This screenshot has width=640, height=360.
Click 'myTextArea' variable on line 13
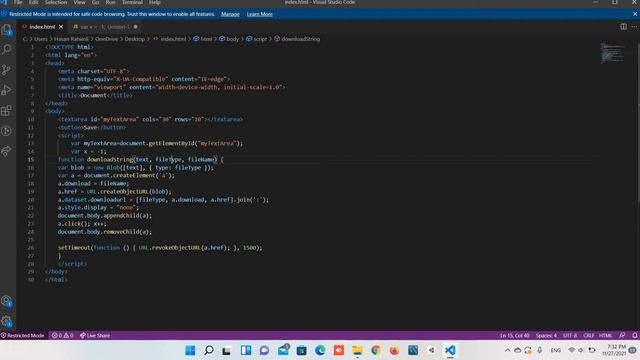pos(100,143)
